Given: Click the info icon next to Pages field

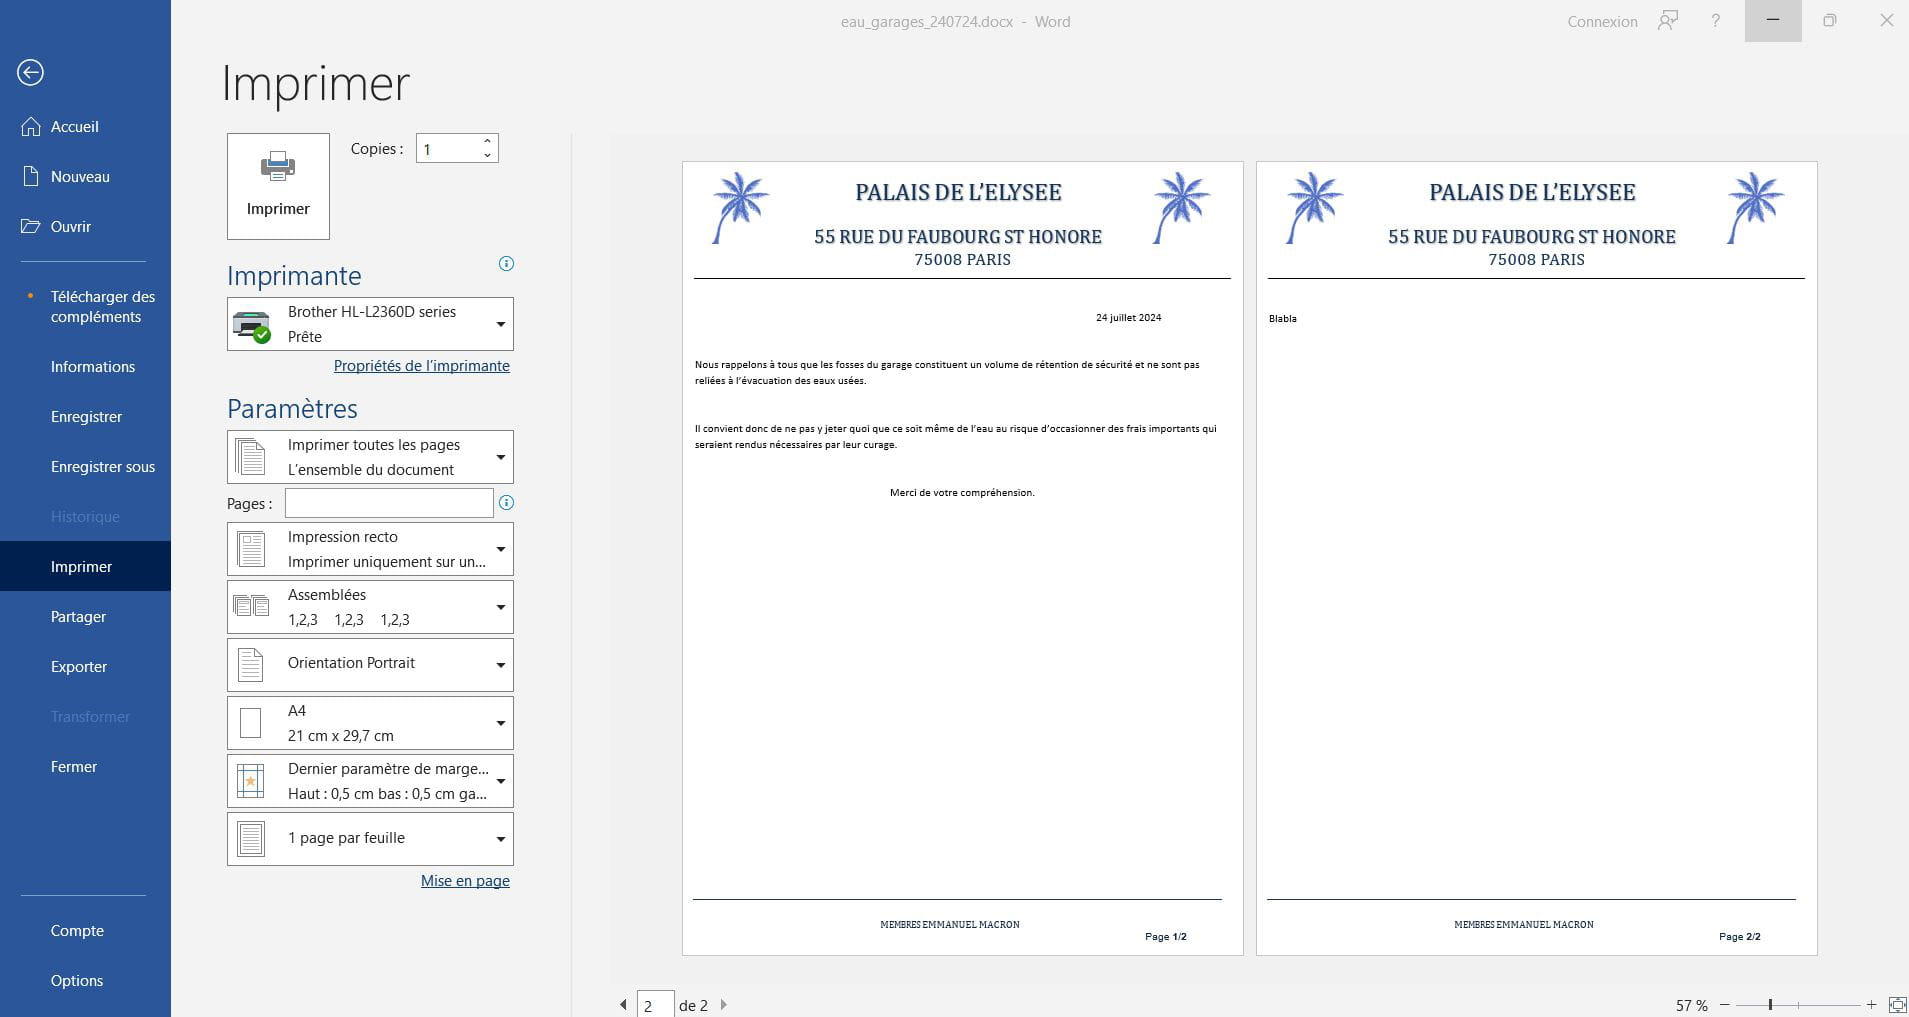Looking at the screenshot, I should [506, 503].
